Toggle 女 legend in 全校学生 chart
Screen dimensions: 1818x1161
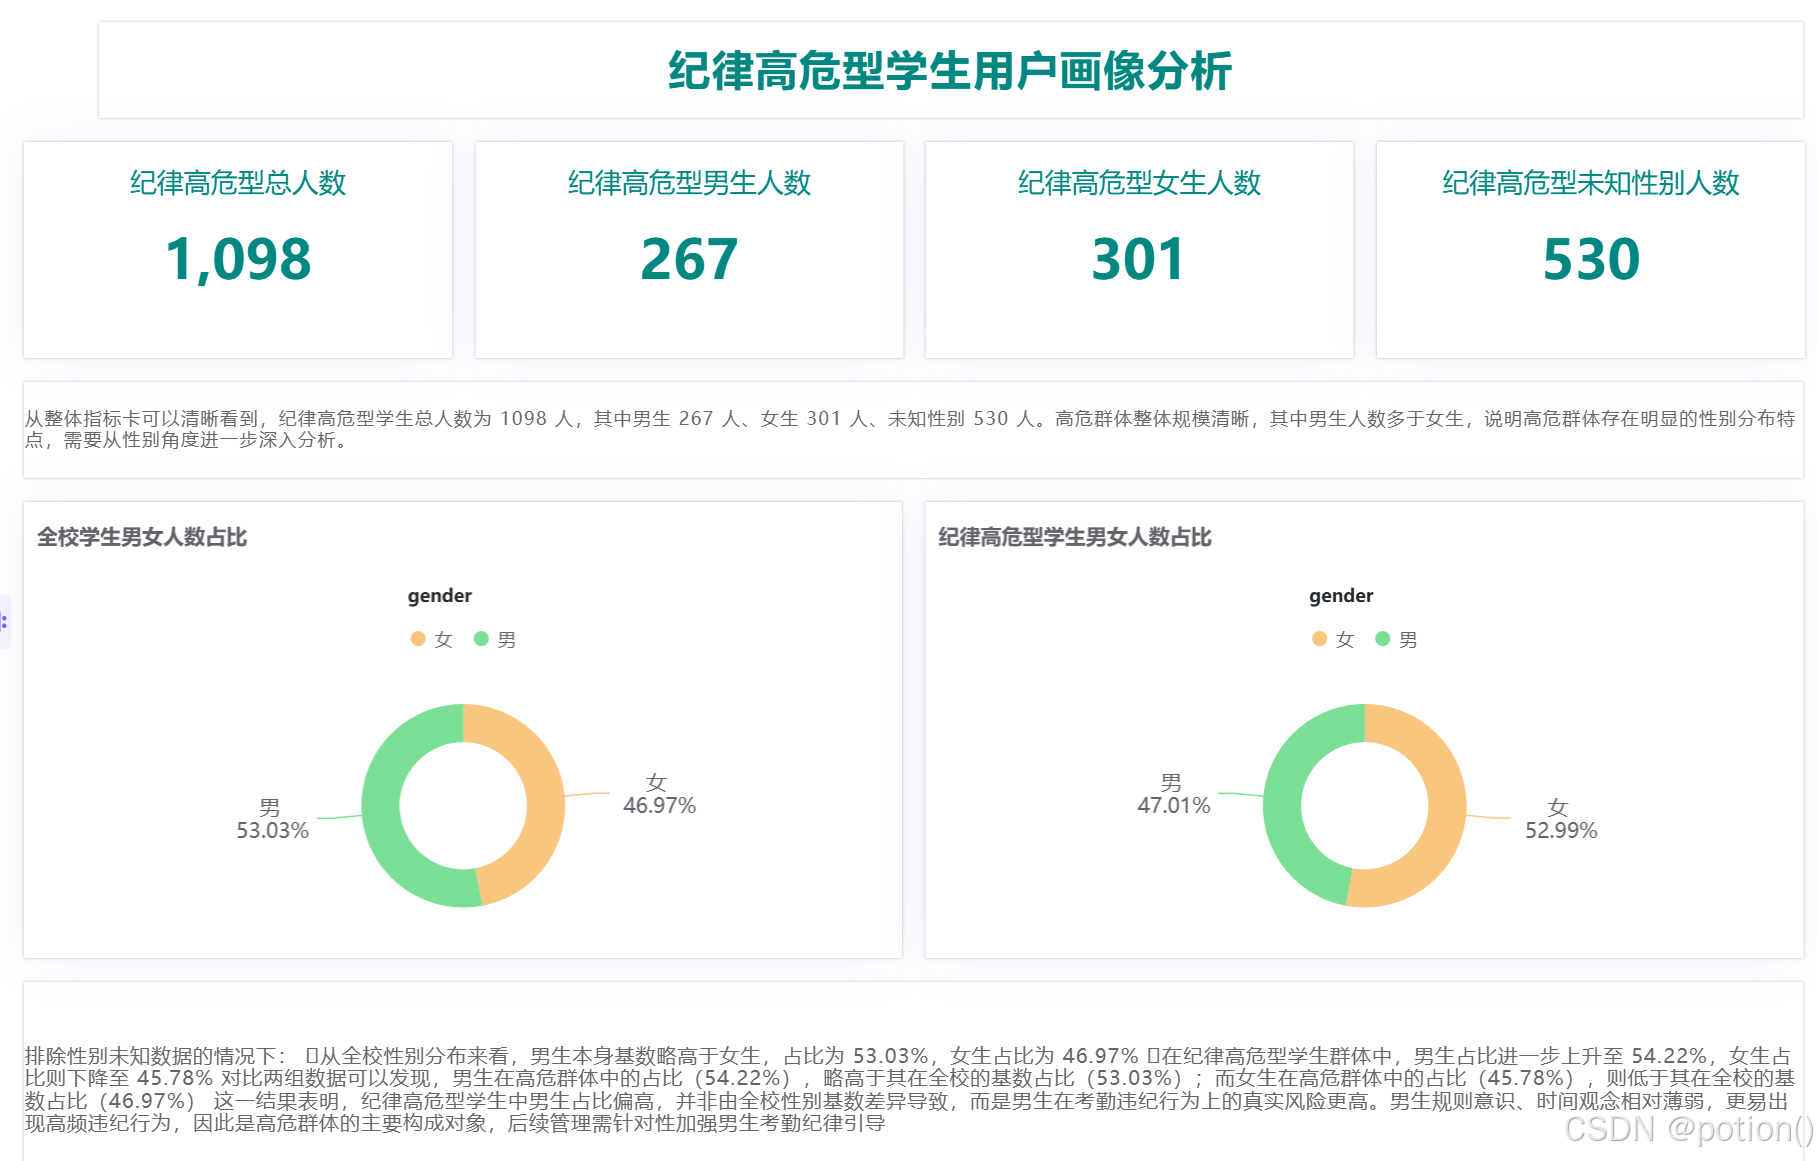click(x=432, y=639)
